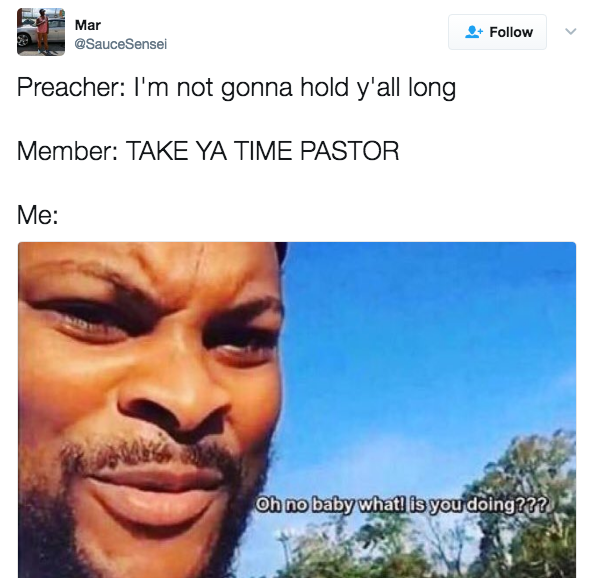
Task: Click the word PASTOR in the tweet
Action: [349, 151]
